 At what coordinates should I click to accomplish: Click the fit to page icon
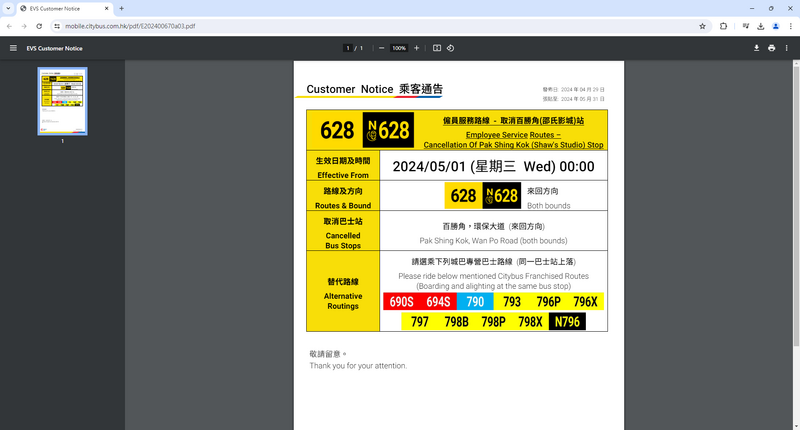point(437,48)
